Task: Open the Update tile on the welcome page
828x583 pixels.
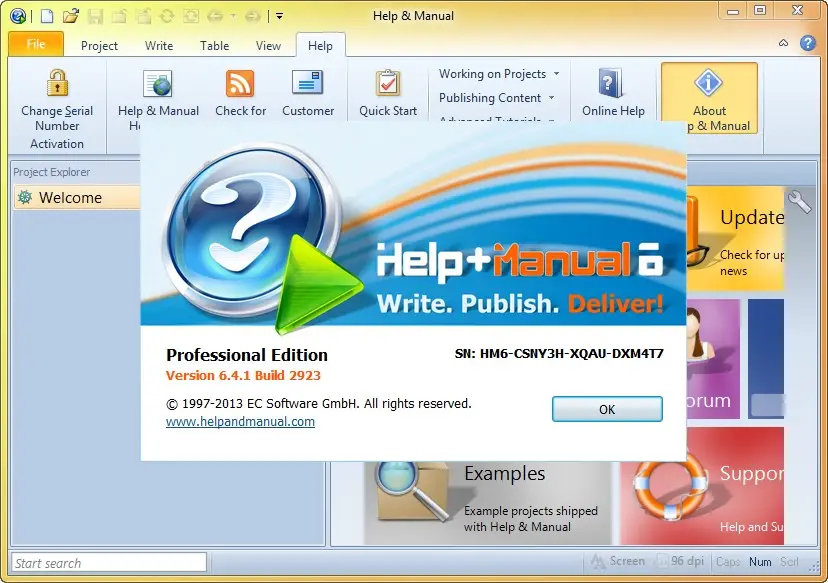Action: click(x=736, y=238)
